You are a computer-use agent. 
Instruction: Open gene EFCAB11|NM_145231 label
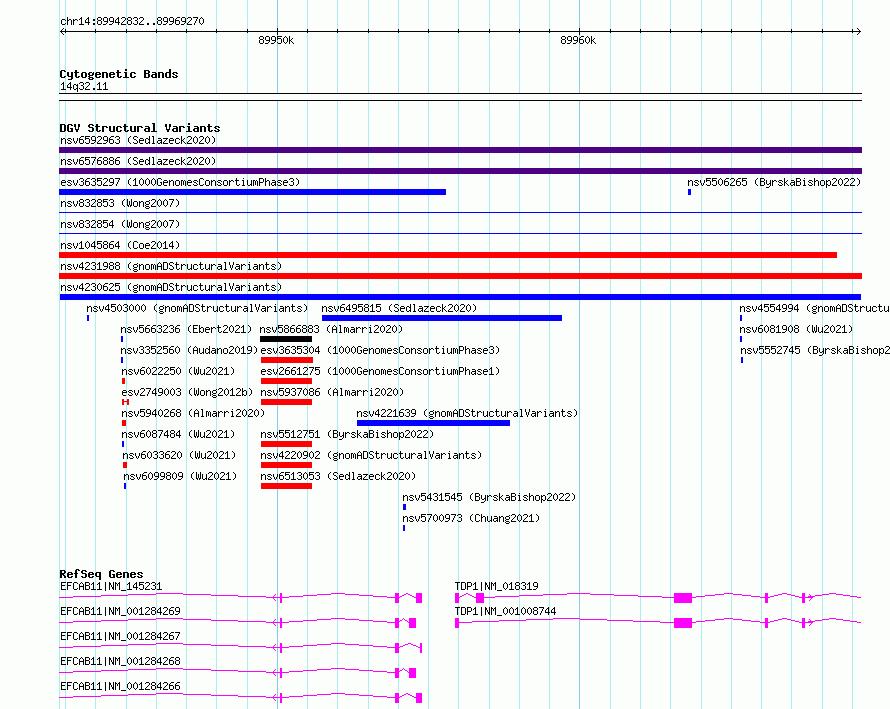pyautogui.click(x=111, y=586)
